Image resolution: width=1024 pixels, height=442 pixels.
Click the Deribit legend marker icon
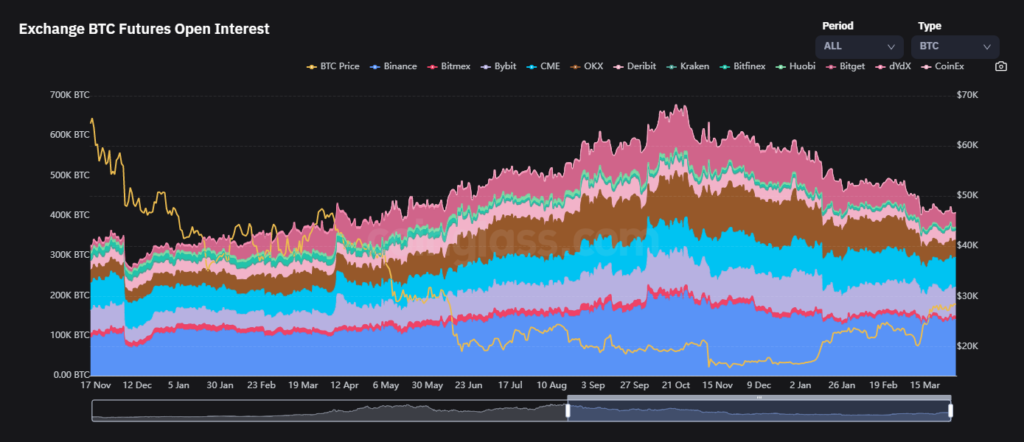coord(624,66)
